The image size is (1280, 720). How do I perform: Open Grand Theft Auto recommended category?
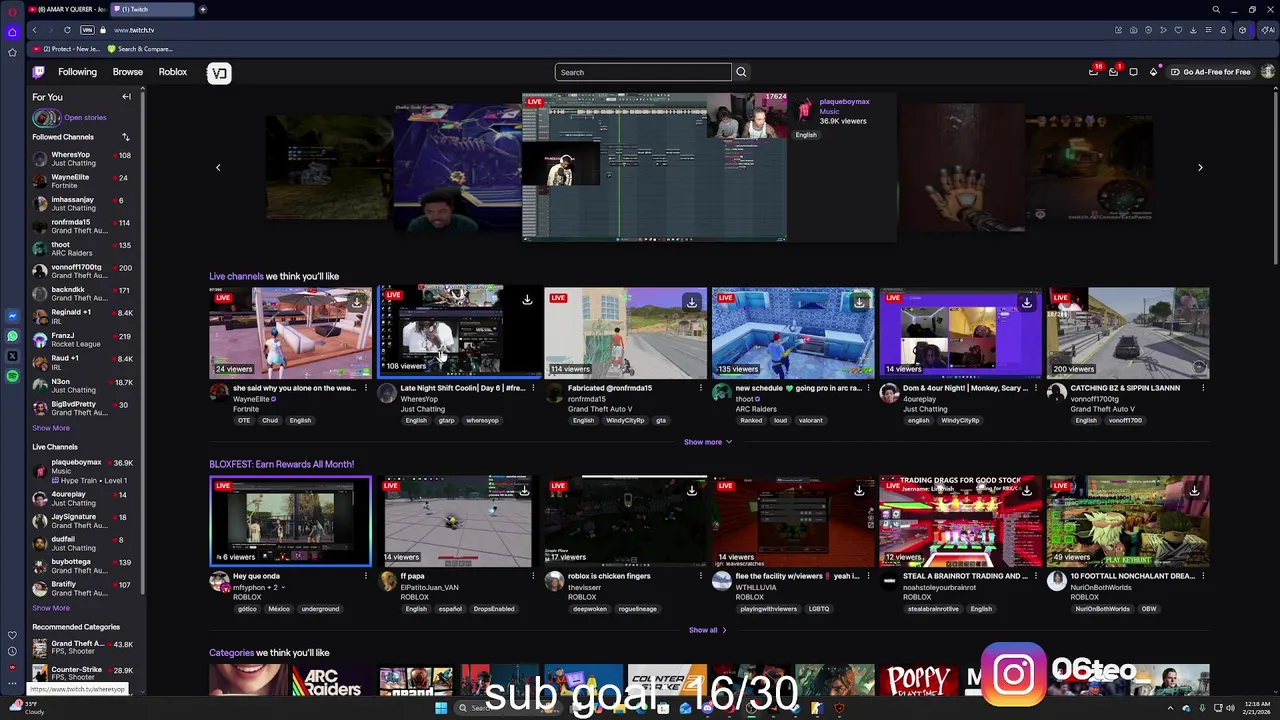(82, 648)
